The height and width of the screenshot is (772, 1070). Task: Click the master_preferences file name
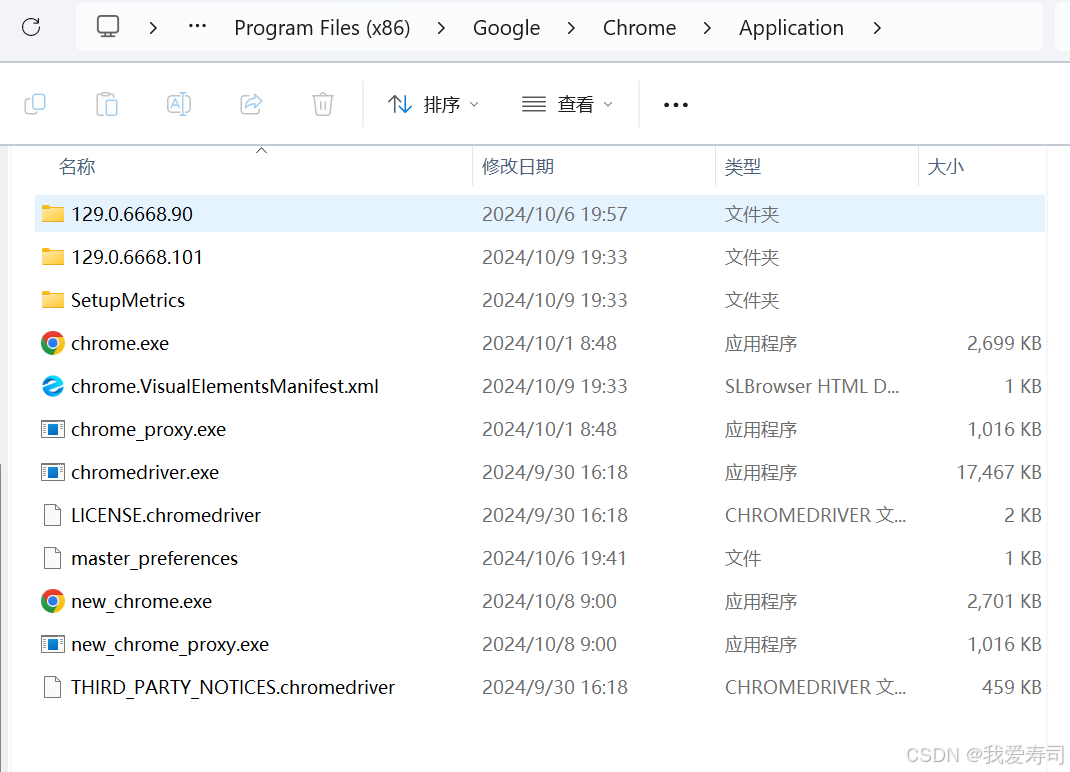click(155, 558)
